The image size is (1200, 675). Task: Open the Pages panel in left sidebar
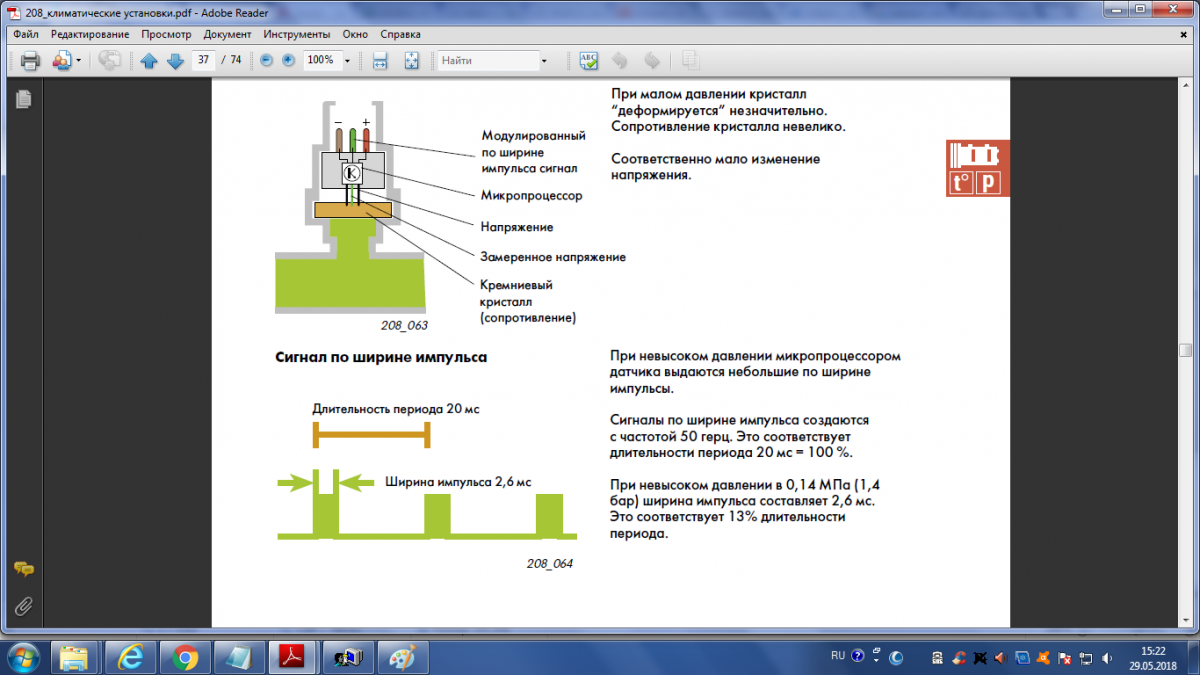pyautogui.click(x=24, y=99)
